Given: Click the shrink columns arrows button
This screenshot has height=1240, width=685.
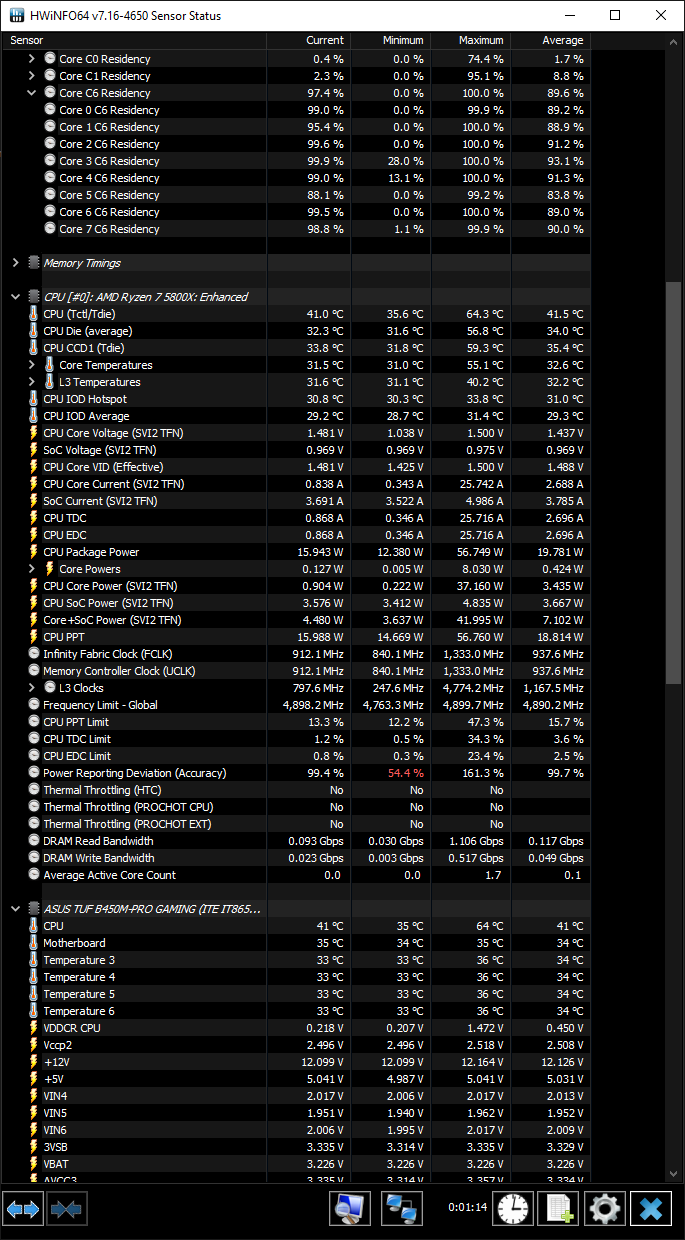Looking at the screenshot, I should coord(67,1209).
